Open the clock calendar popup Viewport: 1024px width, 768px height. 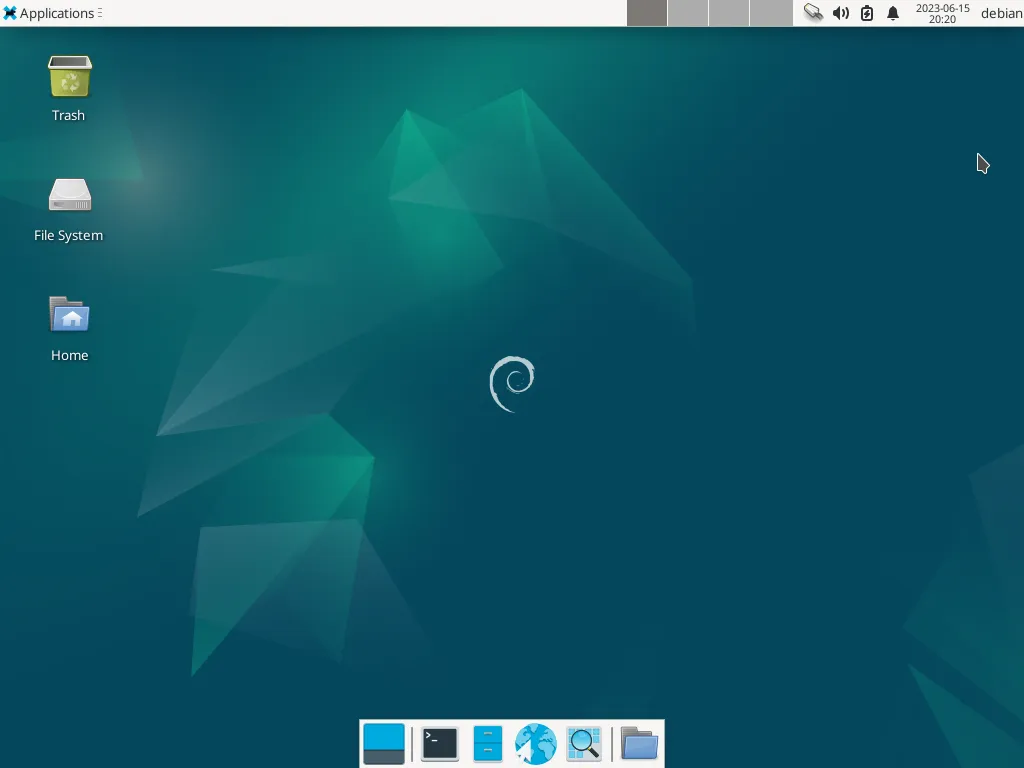click(x=941, y=13)
